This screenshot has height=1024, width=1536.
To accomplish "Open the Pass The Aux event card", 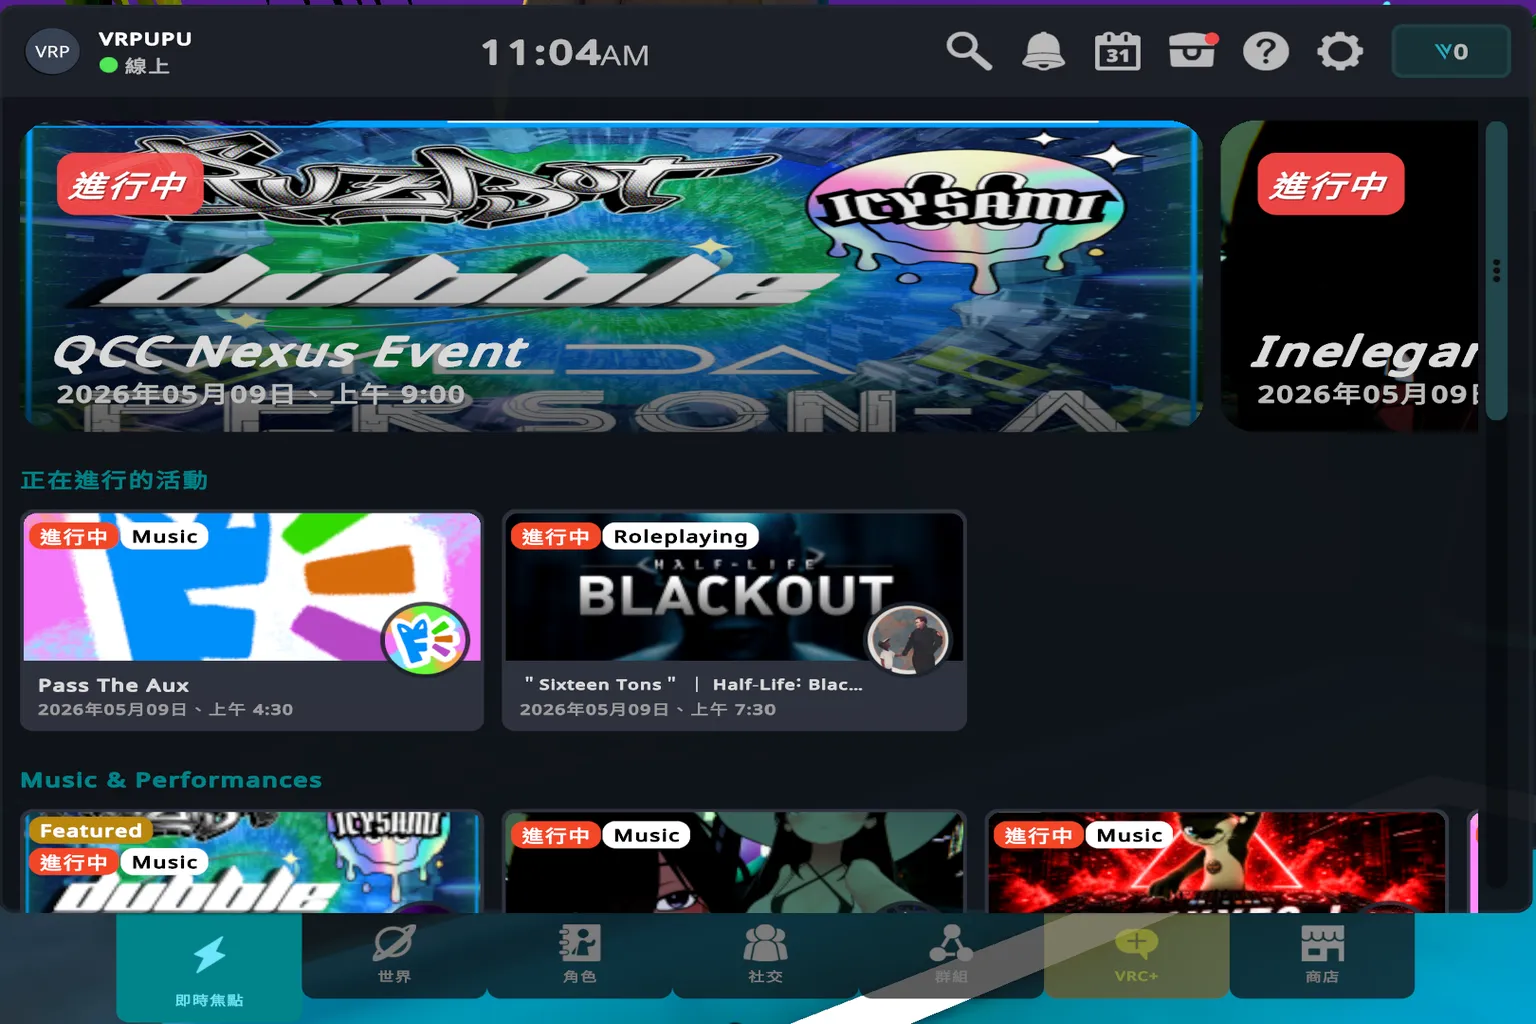I will click(x=252, y=620).
